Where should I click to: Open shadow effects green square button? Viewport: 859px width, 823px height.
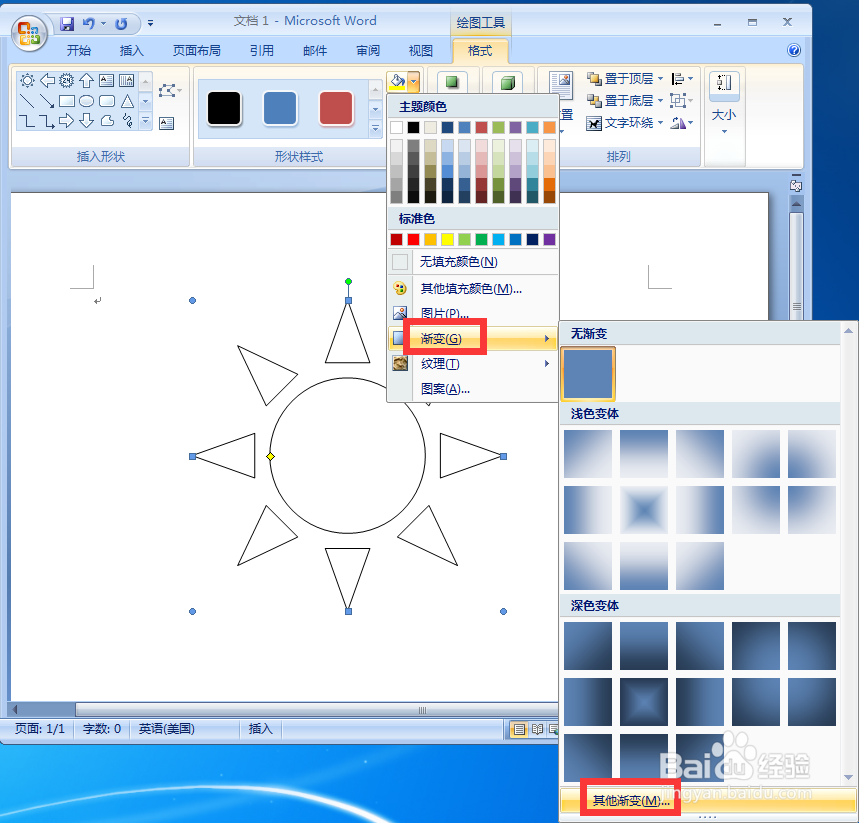coord(452,82)
